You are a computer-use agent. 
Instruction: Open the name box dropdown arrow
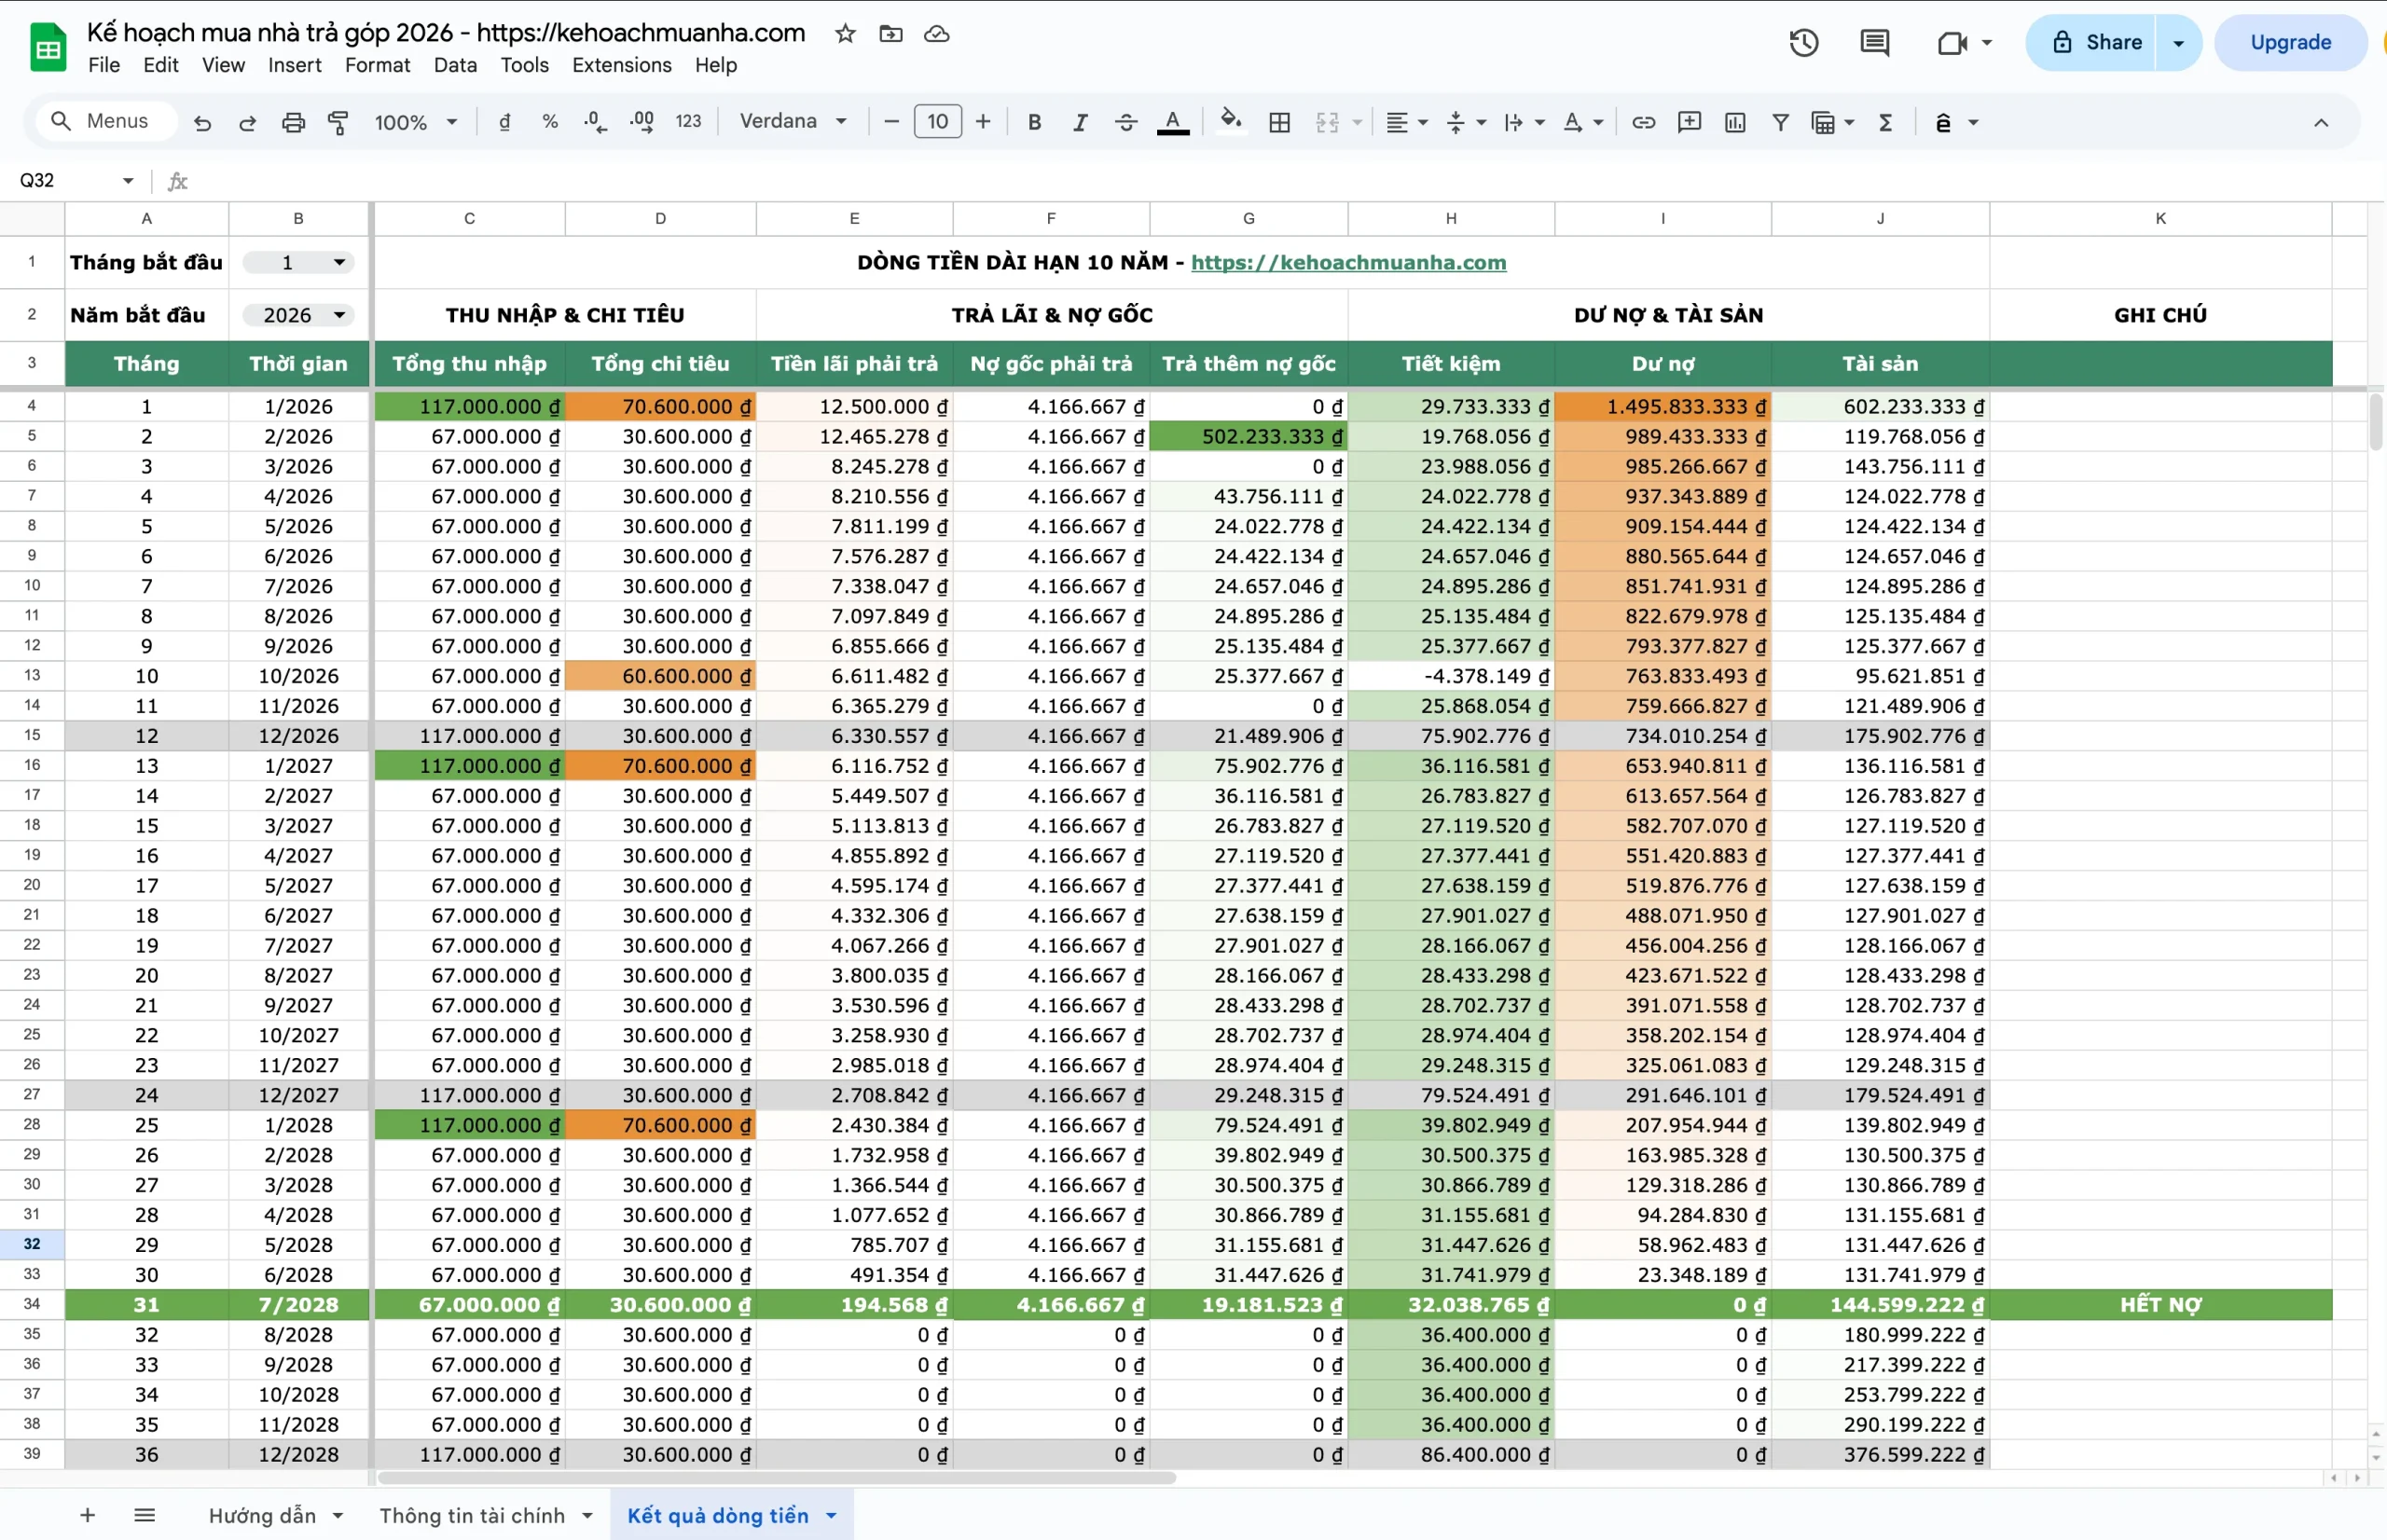[128, 181]
